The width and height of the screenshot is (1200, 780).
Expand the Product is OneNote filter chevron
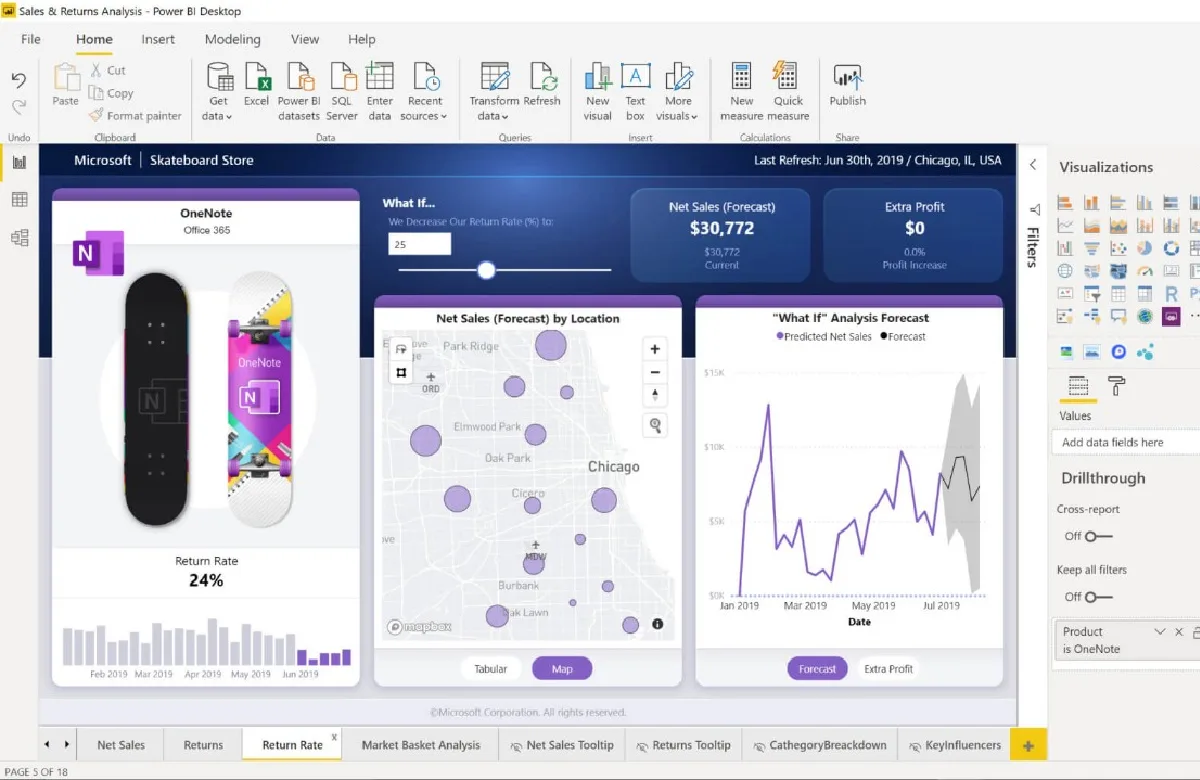[1160, 632]
